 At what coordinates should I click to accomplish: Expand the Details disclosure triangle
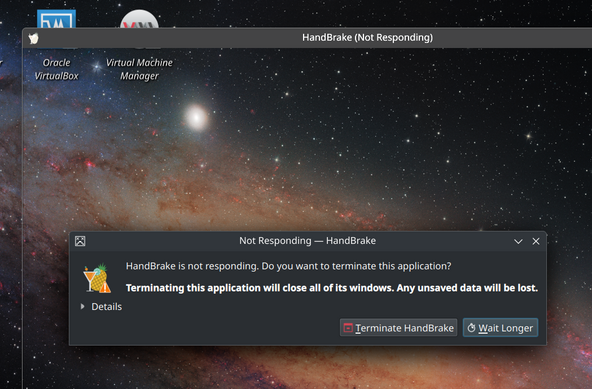tap(82, 307)
